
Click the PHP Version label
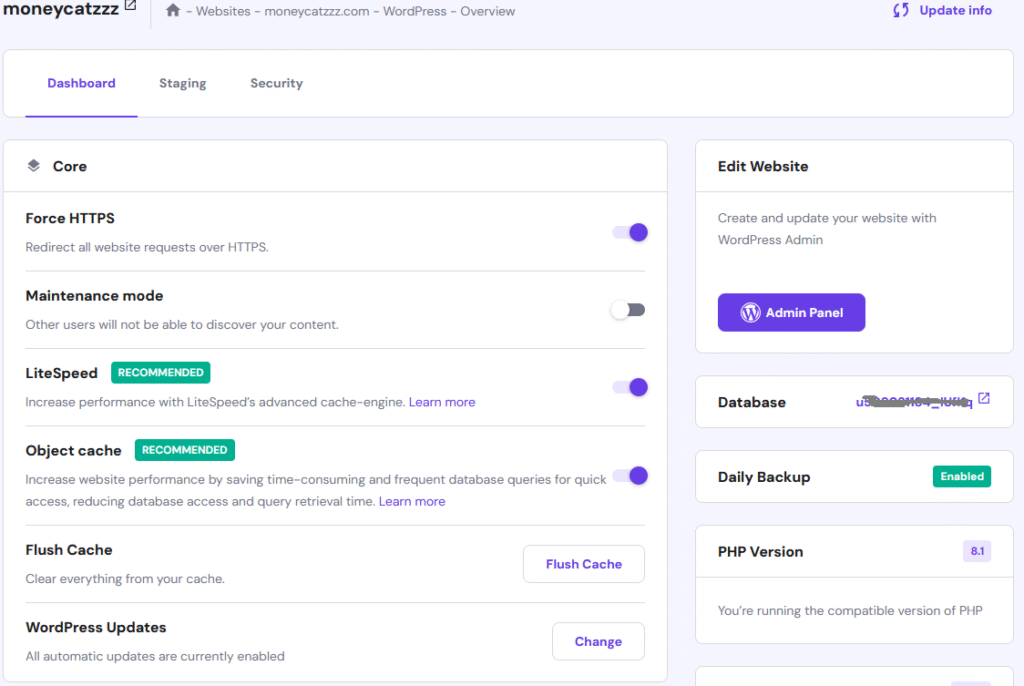coord(760,551)
